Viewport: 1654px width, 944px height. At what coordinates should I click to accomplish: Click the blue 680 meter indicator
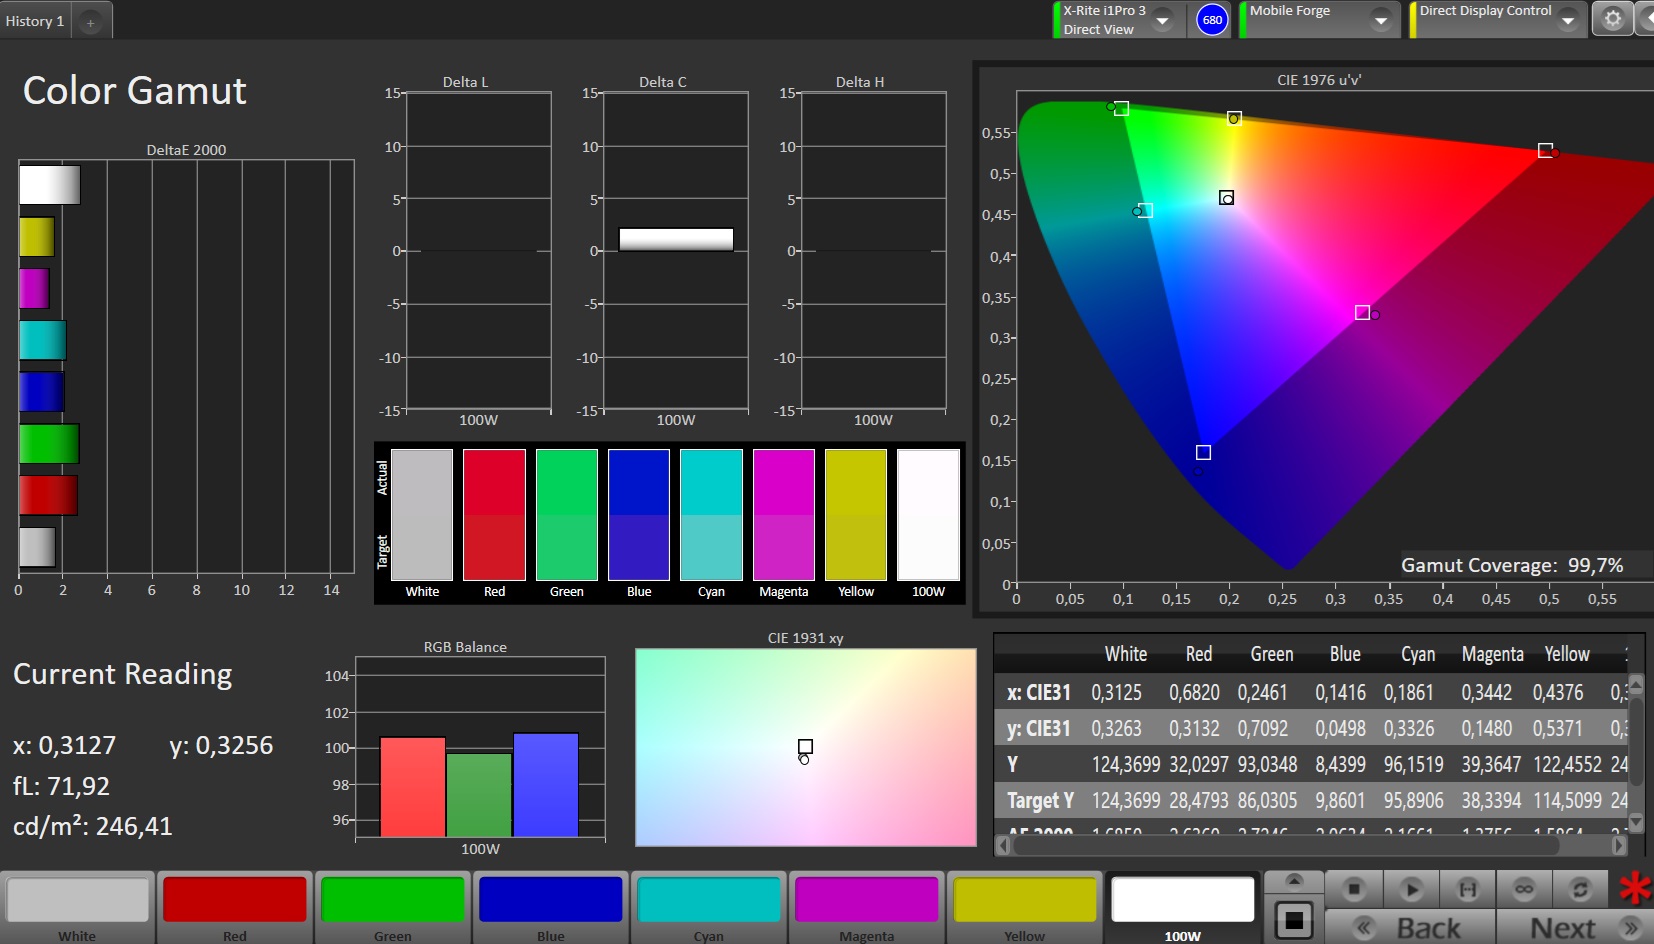(1212, 20)
